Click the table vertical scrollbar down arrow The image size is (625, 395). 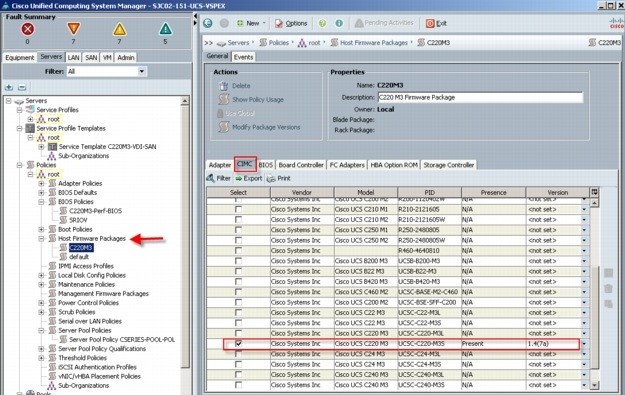pyautogui.click(x=594, y=385)
